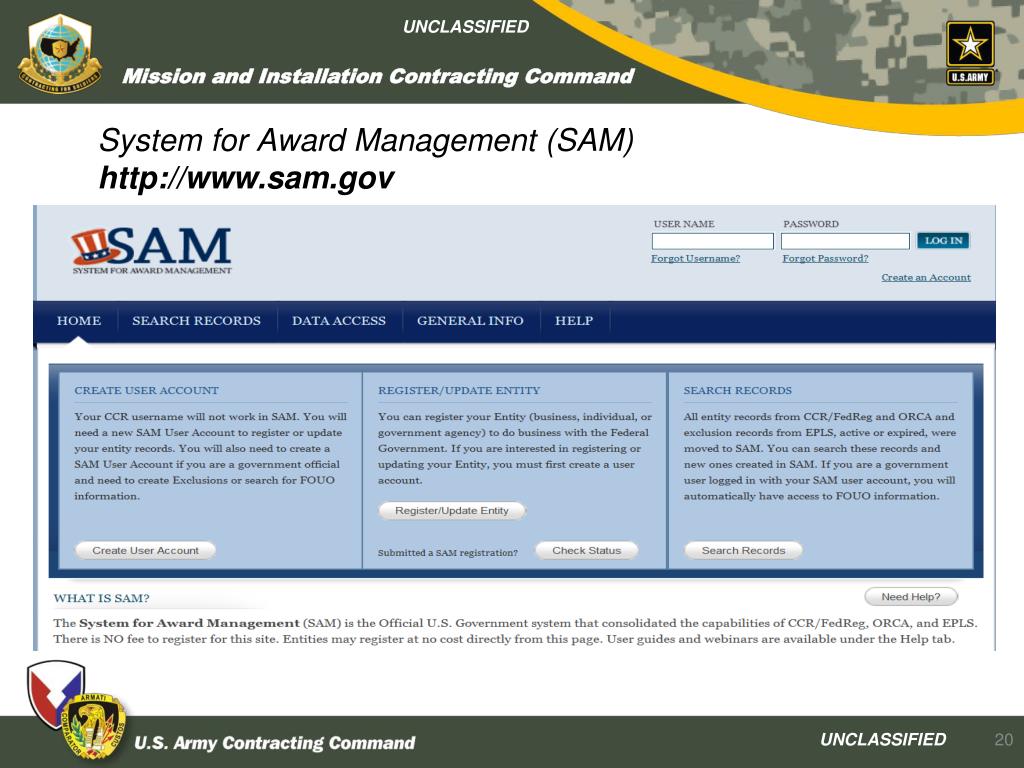This screenshot has height=768, width=1024.
Task: Click the Create User Account button
Action: tap(145, 551)
